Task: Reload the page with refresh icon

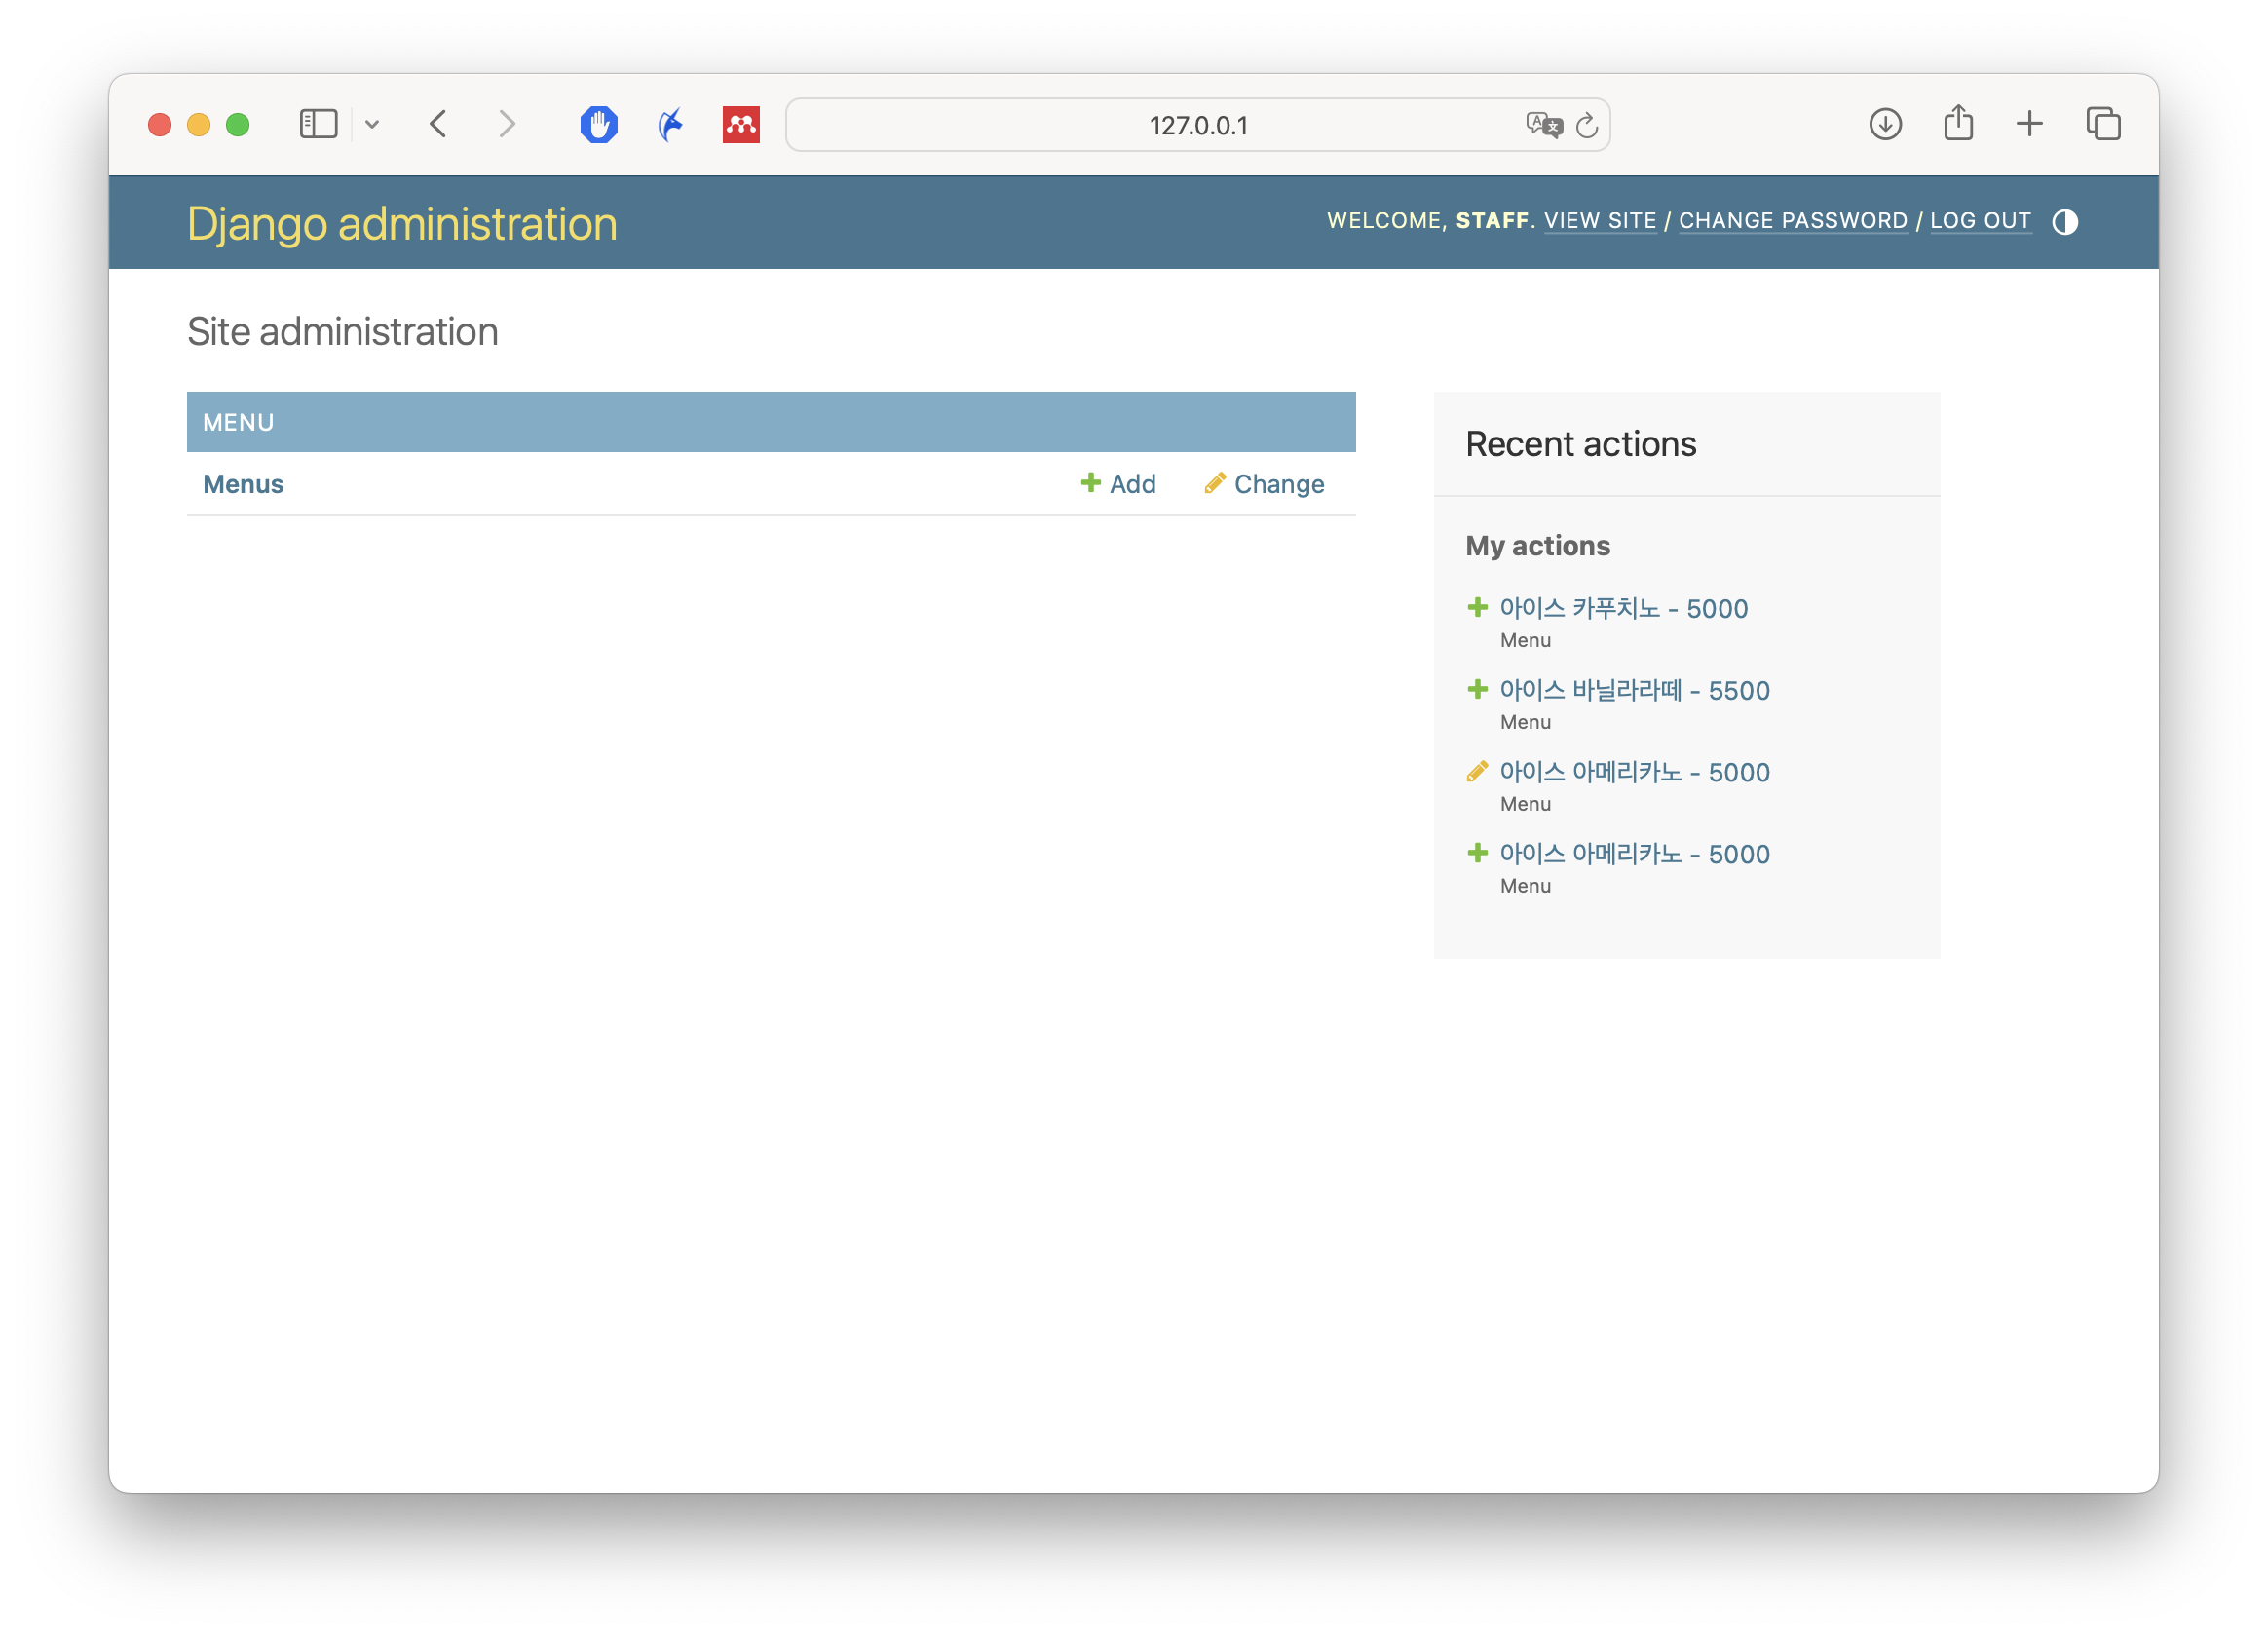Action: (x=1587, y=126)
